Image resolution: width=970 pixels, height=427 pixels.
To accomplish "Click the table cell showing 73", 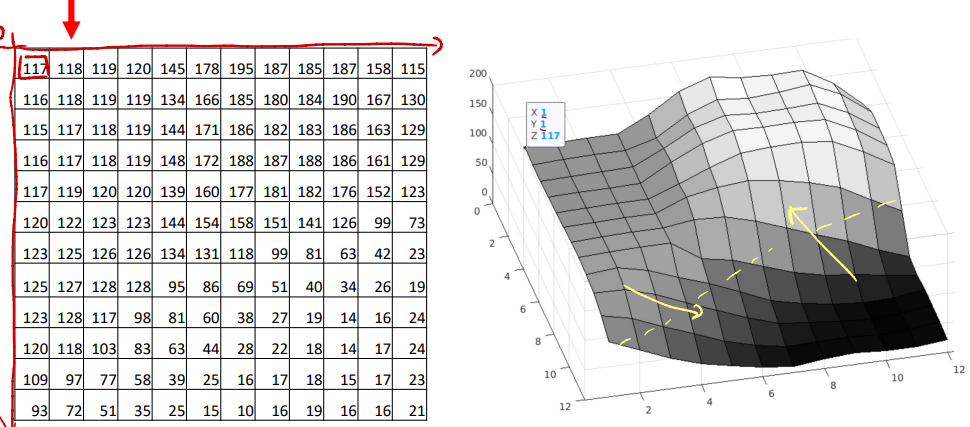I will click(x=410, y=218).
